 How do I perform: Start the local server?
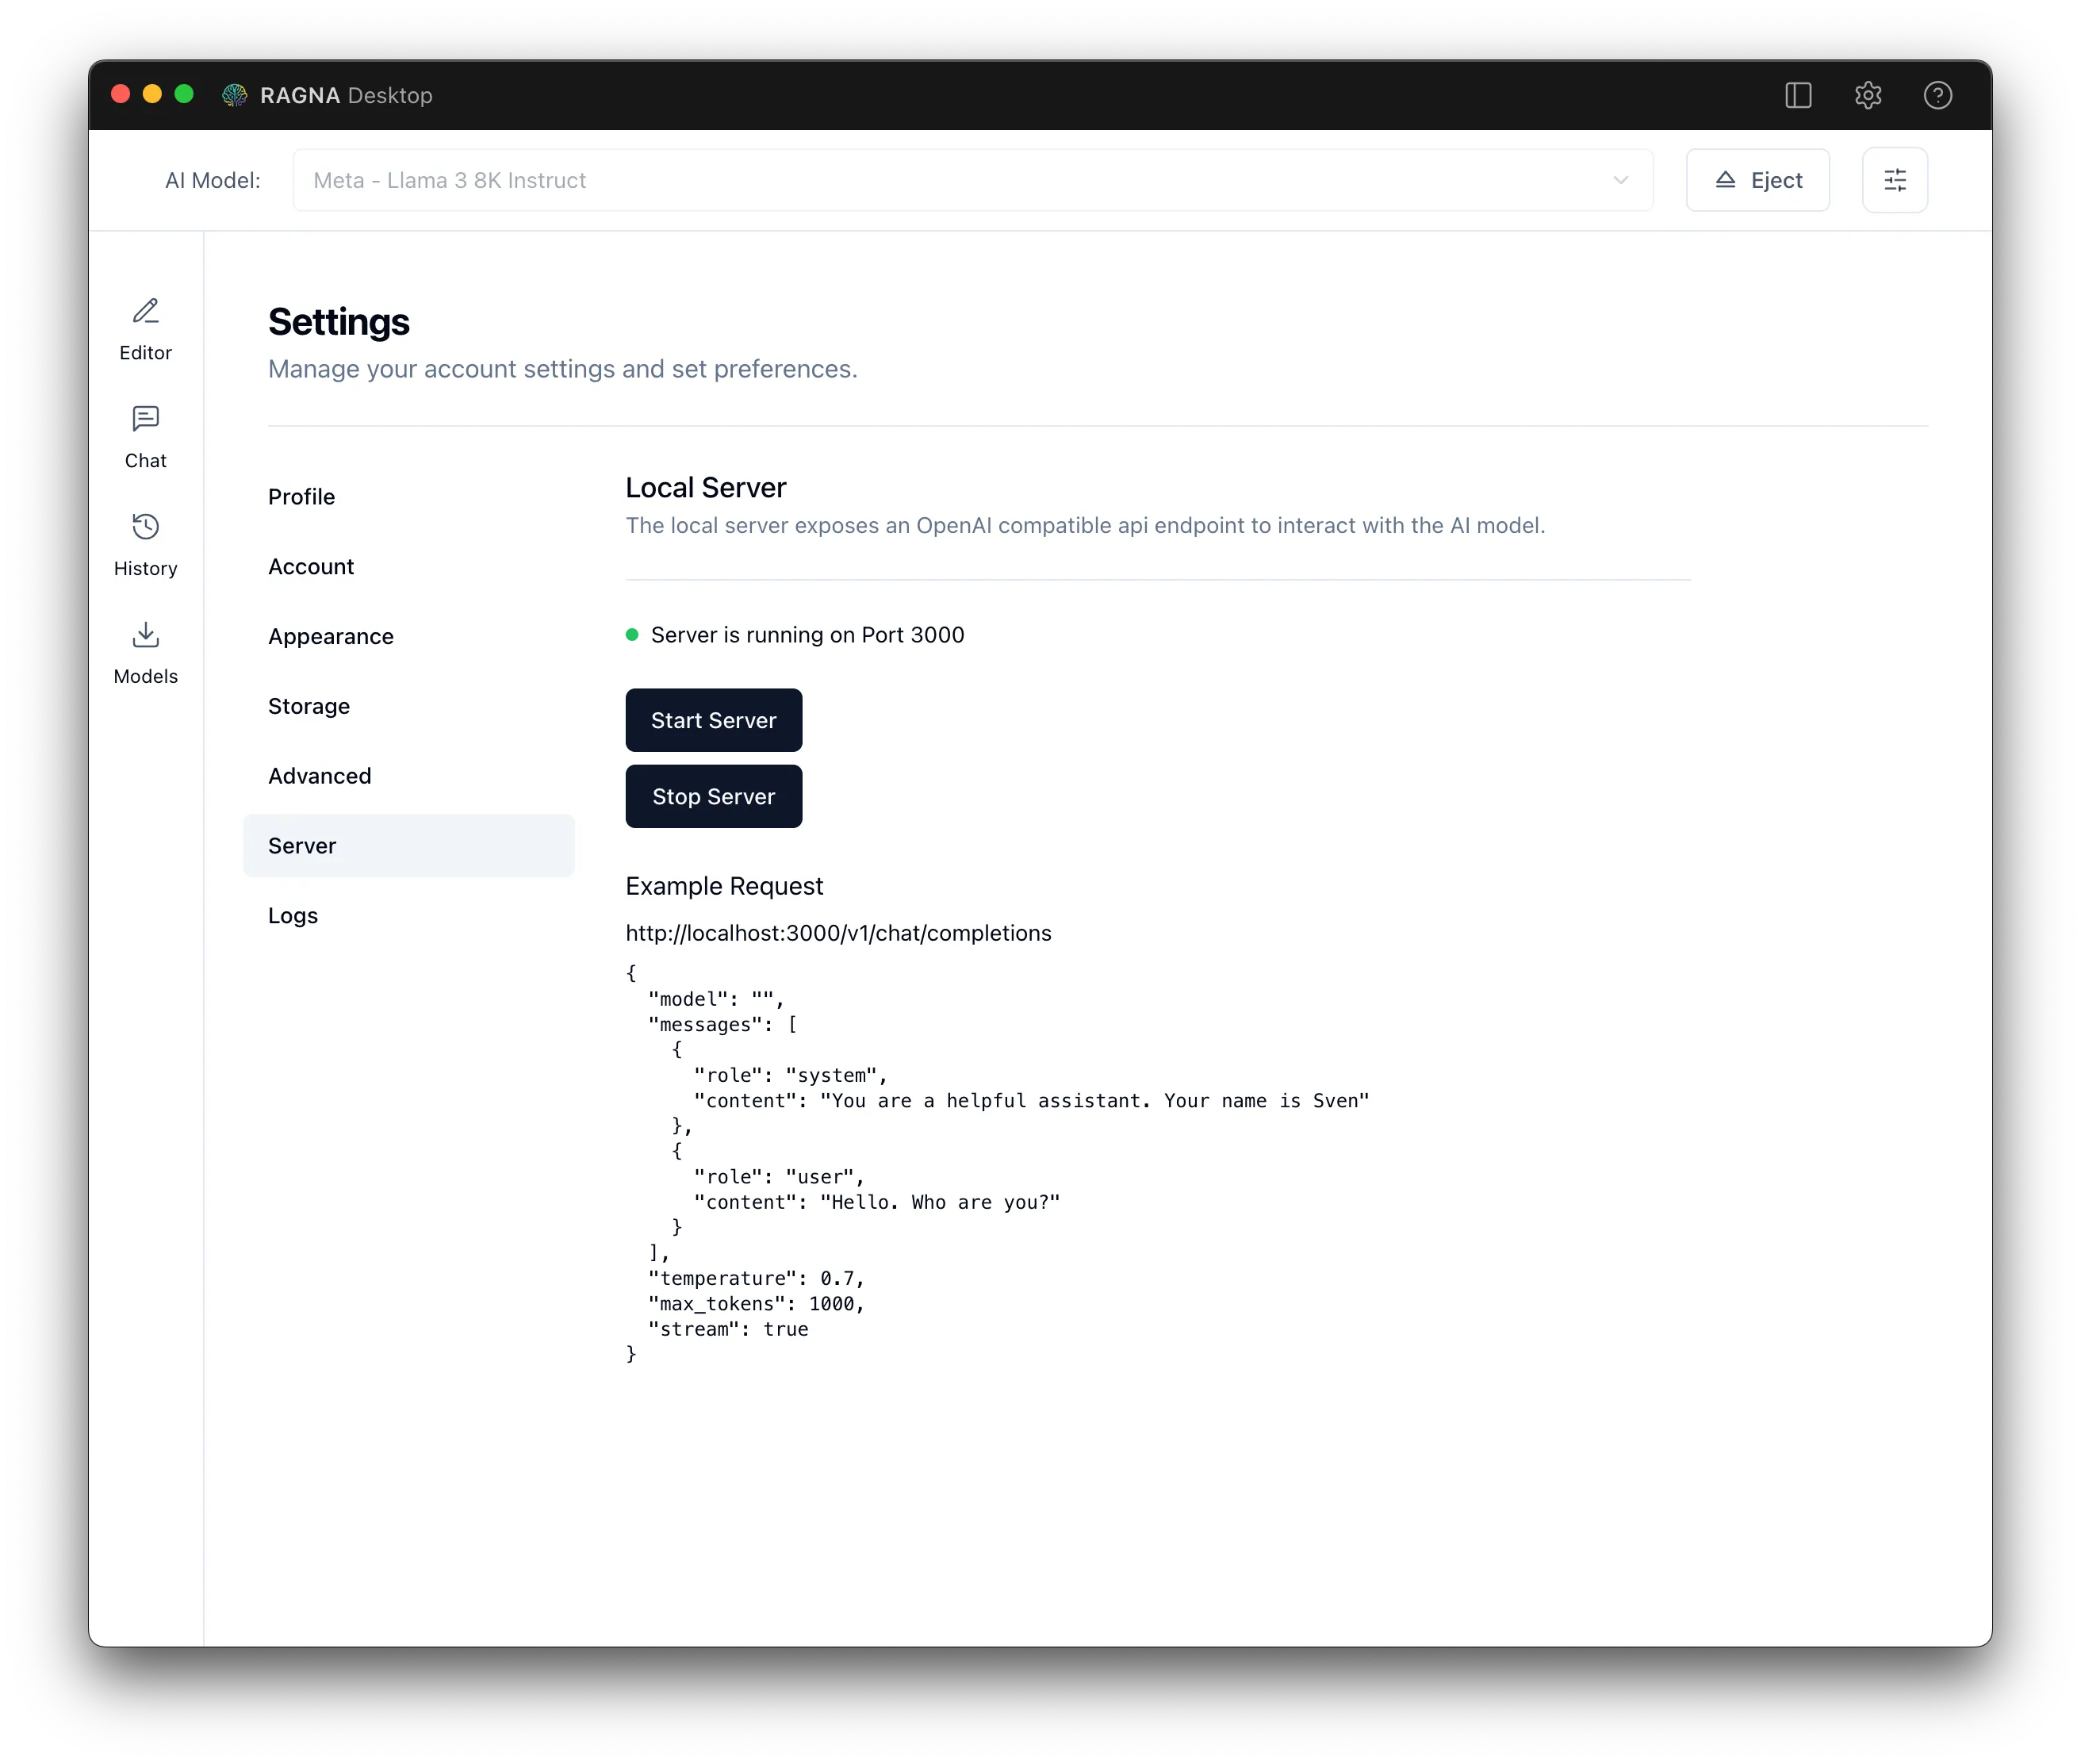(713, 720)
